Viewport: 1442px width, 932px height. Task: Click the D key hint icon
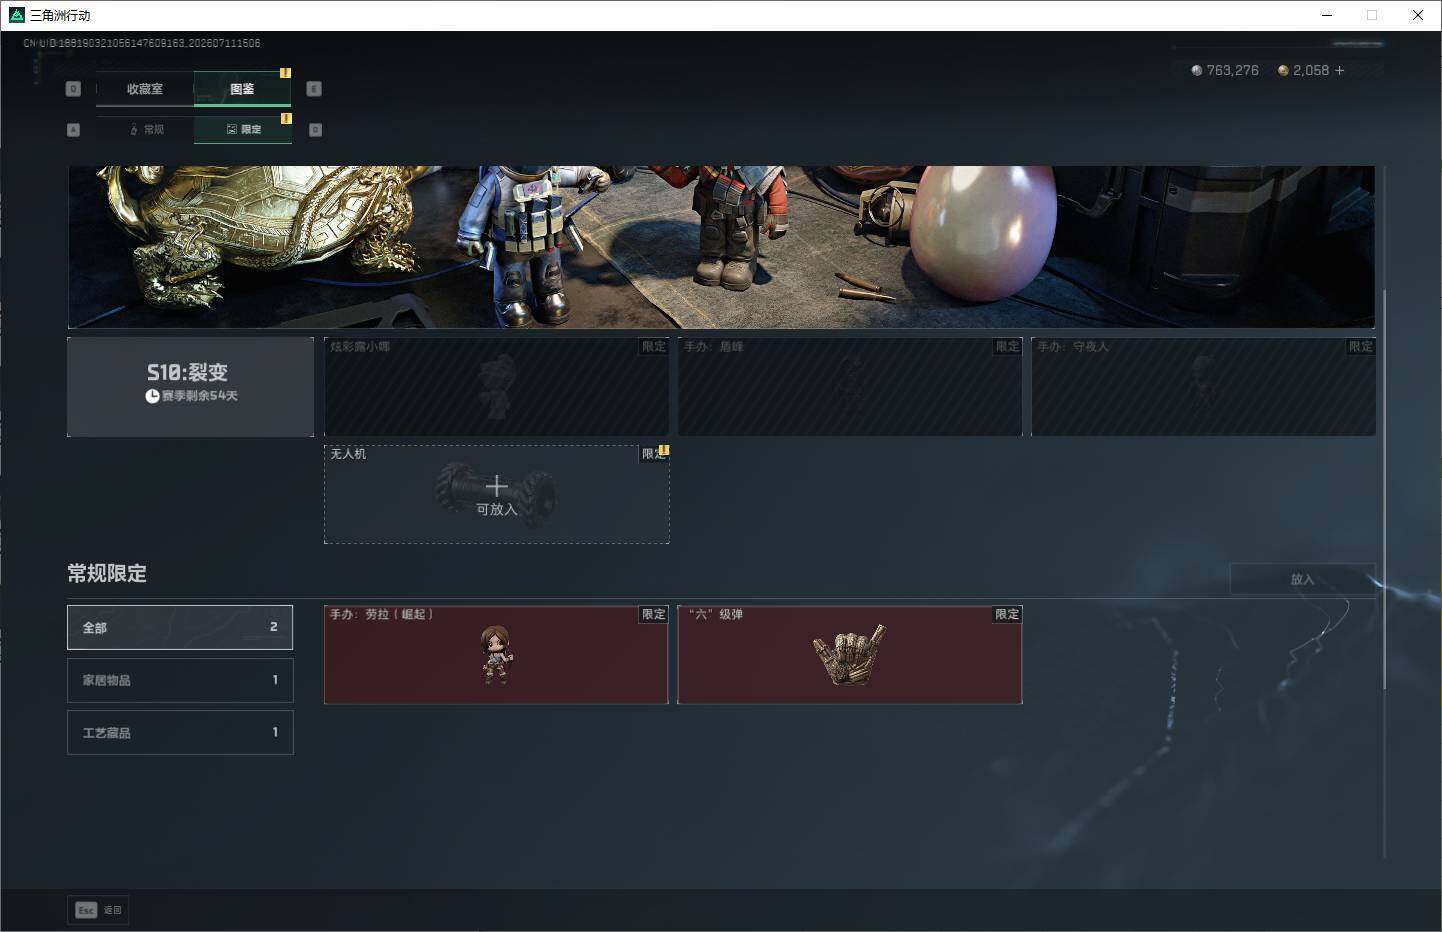pyautogui.click(x=315, y=130)
